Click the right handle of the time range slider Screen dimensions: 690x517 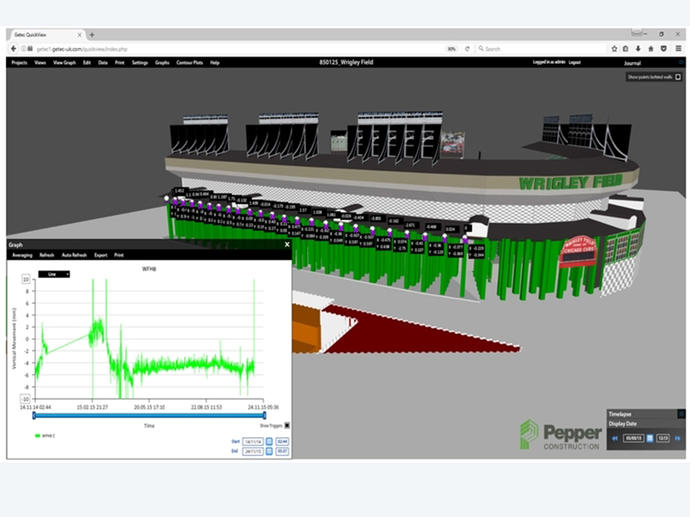pyautogui.click(x=264, y=415)
